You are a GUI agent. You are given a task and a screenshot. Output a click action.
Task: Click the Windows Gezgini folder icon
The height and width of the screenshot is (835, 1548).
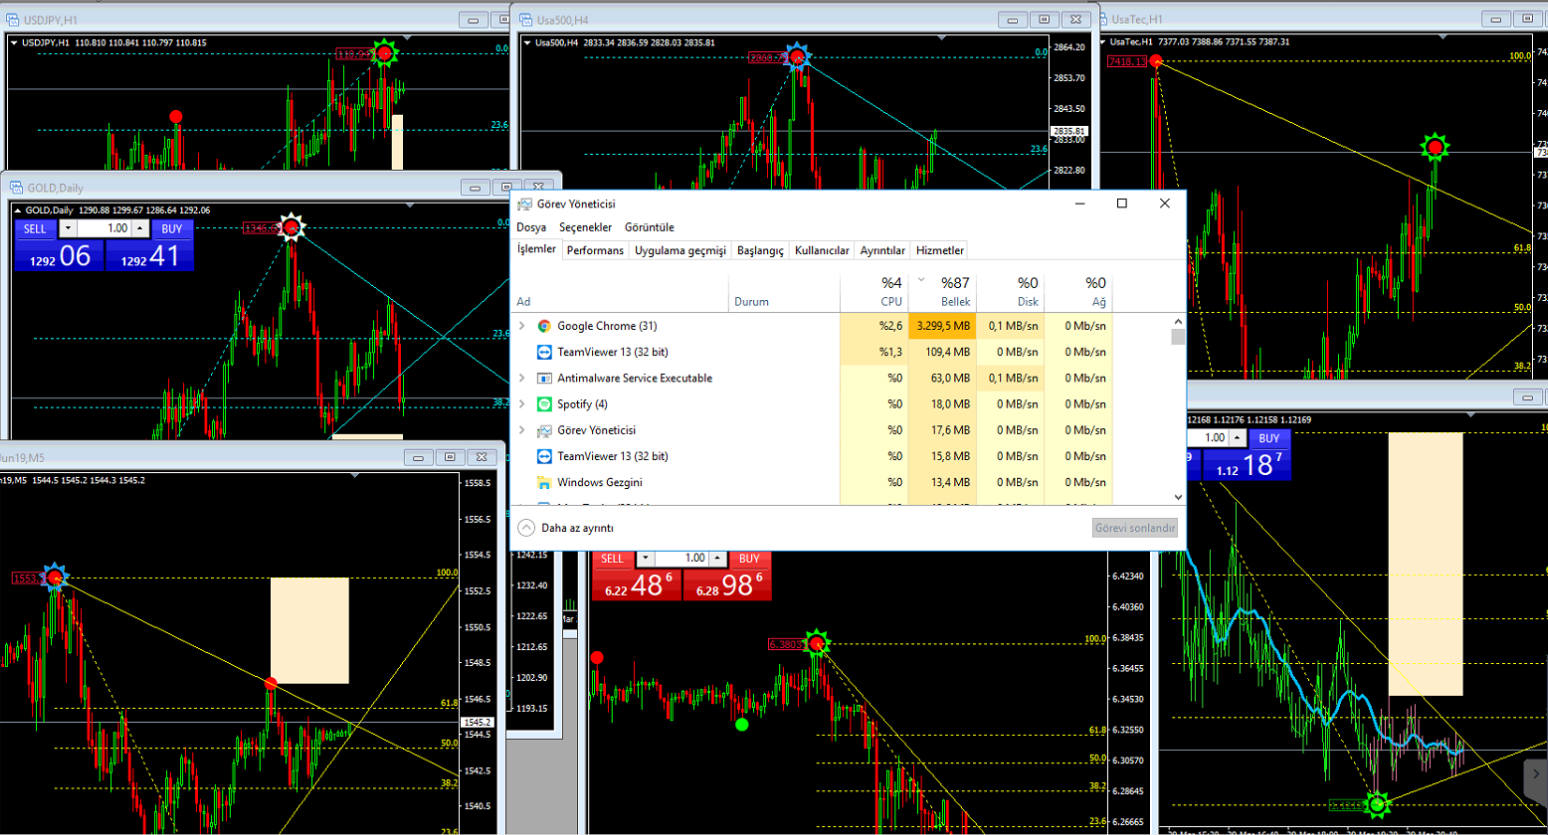(544, 482)
